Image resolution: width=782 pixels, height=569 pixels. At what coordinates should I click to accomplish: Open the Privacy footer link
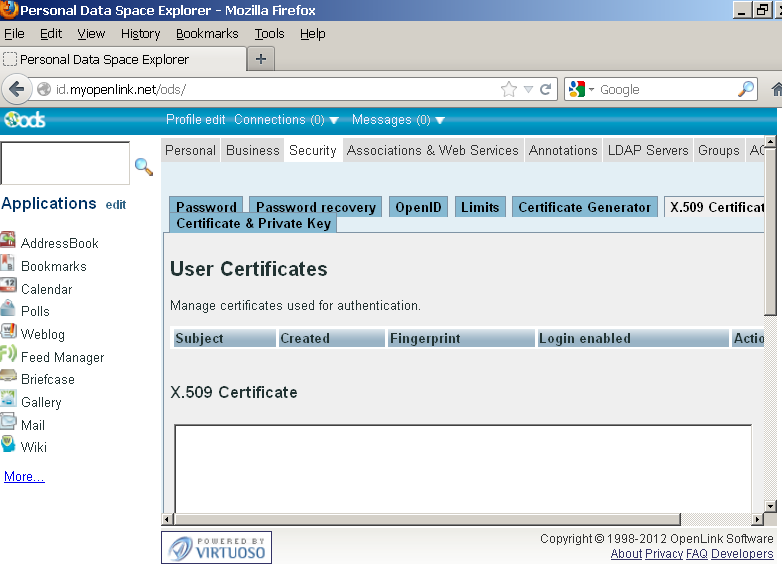(x=664, y=554)
